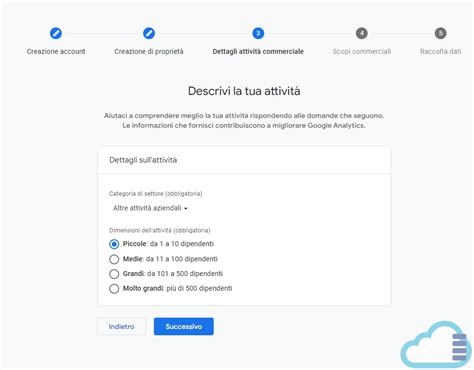Viewport: 474px width, 370px height.
Task: Select Piccole: da 1 a 10 dipendenti
Action: 114,244
